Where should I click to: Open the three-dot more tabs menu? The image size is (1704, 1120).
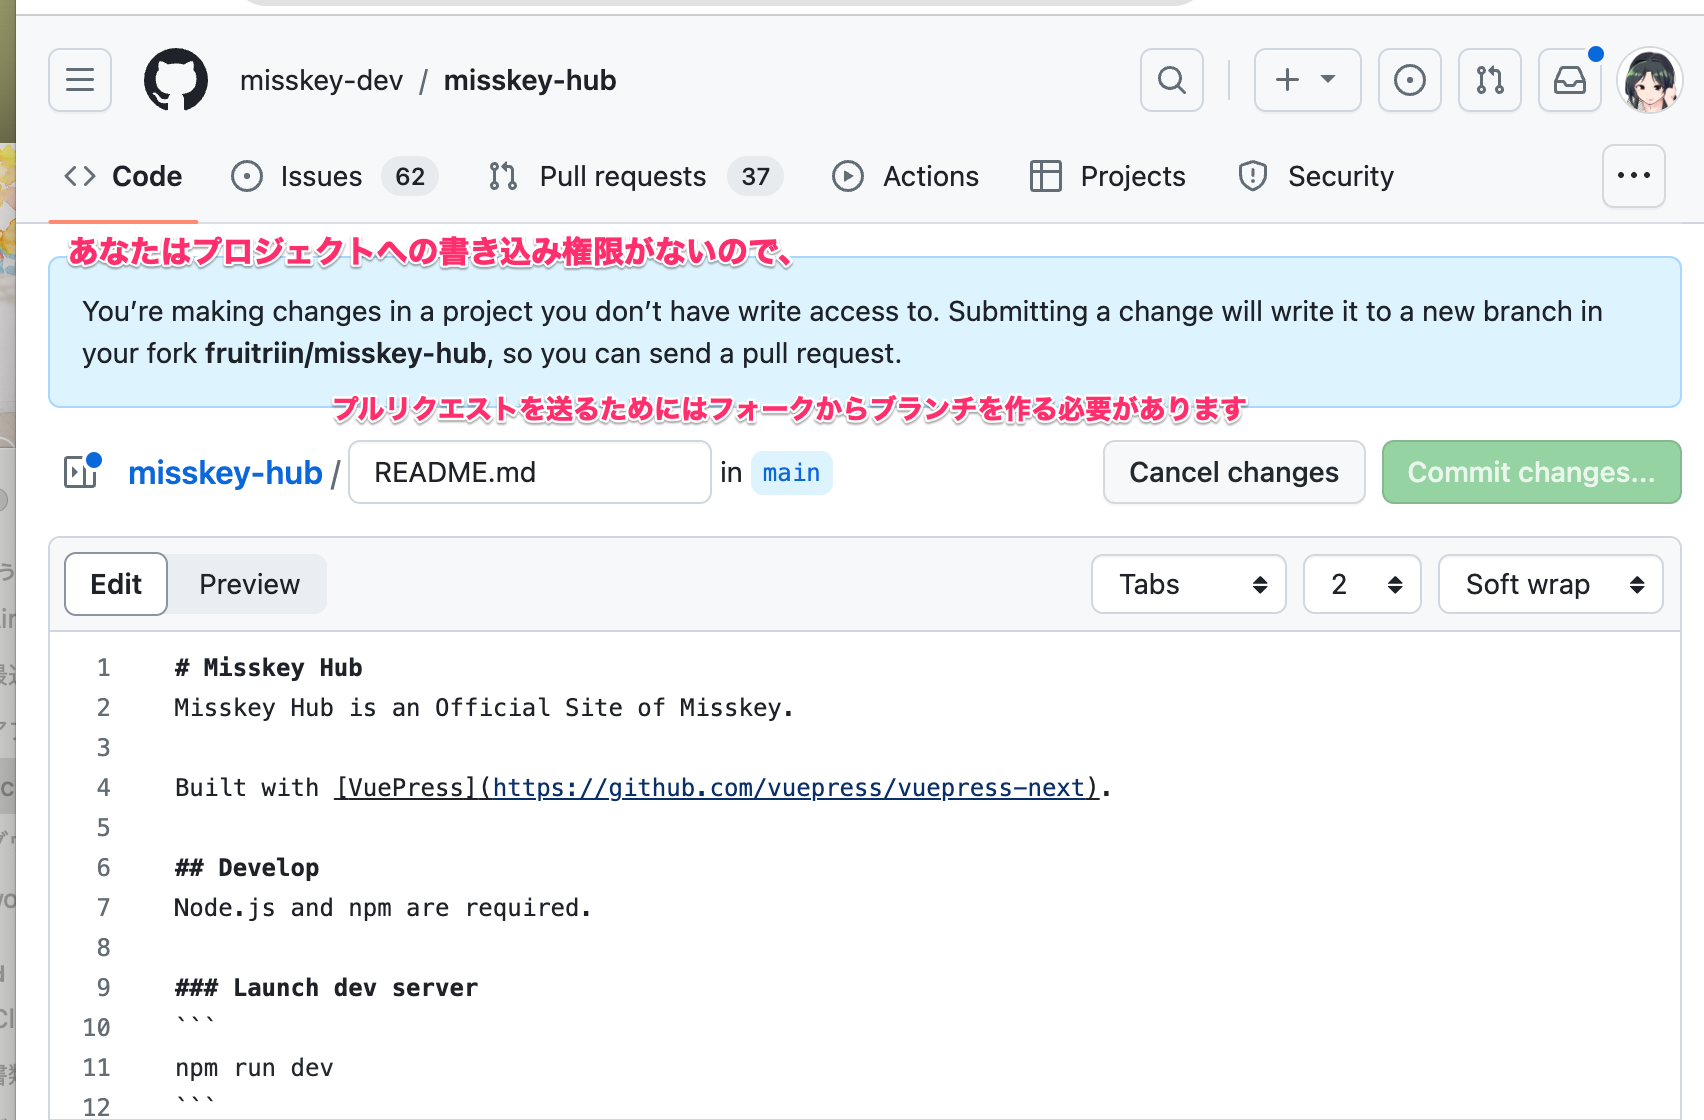(1633, 176)
